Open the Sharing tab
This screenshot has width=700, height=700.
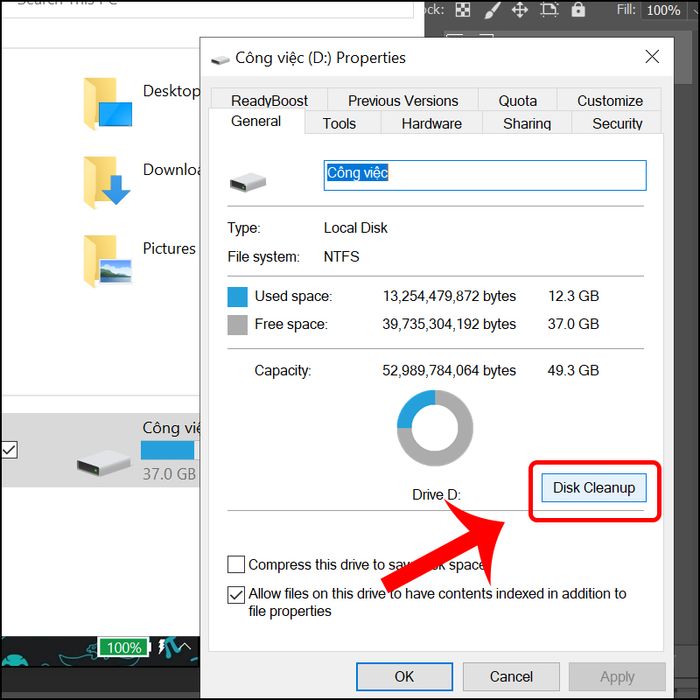(x=527, y=123)
